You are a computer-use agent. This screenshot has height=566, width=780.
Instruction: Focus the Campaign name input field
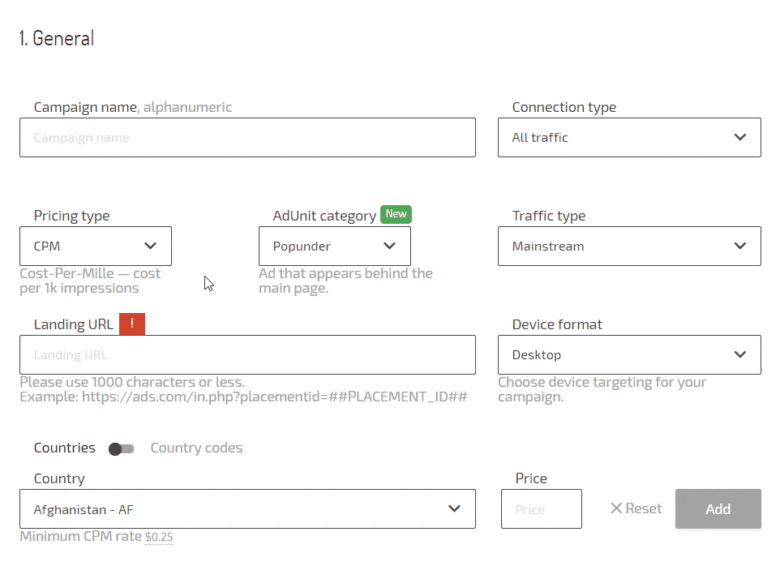247,138
